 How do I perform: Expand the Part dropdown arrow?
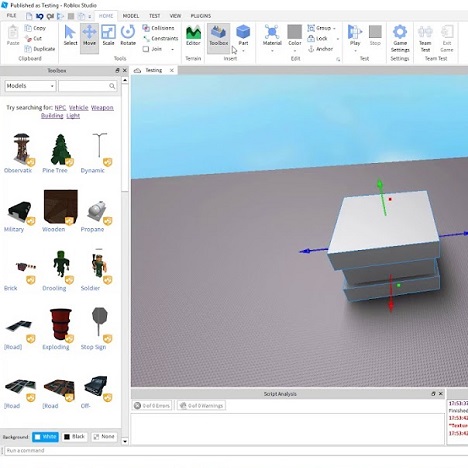point(243,51)
